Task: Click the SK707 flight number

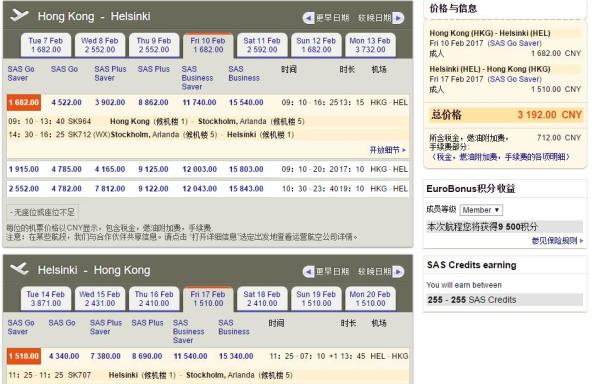Action: pos(79,375)
